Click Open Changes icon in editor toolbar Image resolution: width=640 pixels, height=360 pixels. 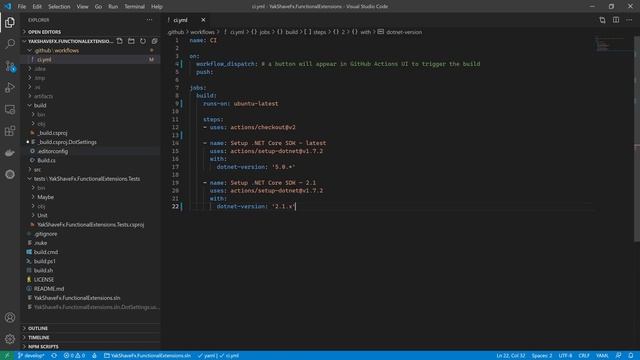[x=602, y=20]
